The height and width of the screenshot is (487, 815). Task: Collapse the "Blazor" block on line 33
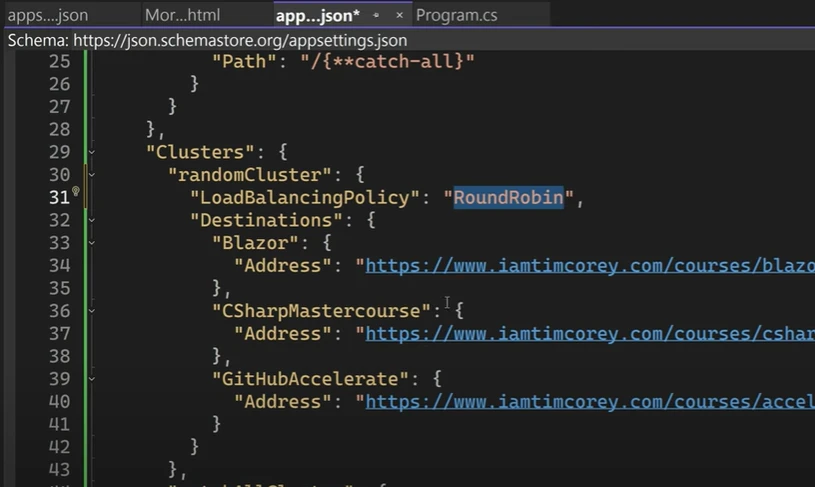91,243
